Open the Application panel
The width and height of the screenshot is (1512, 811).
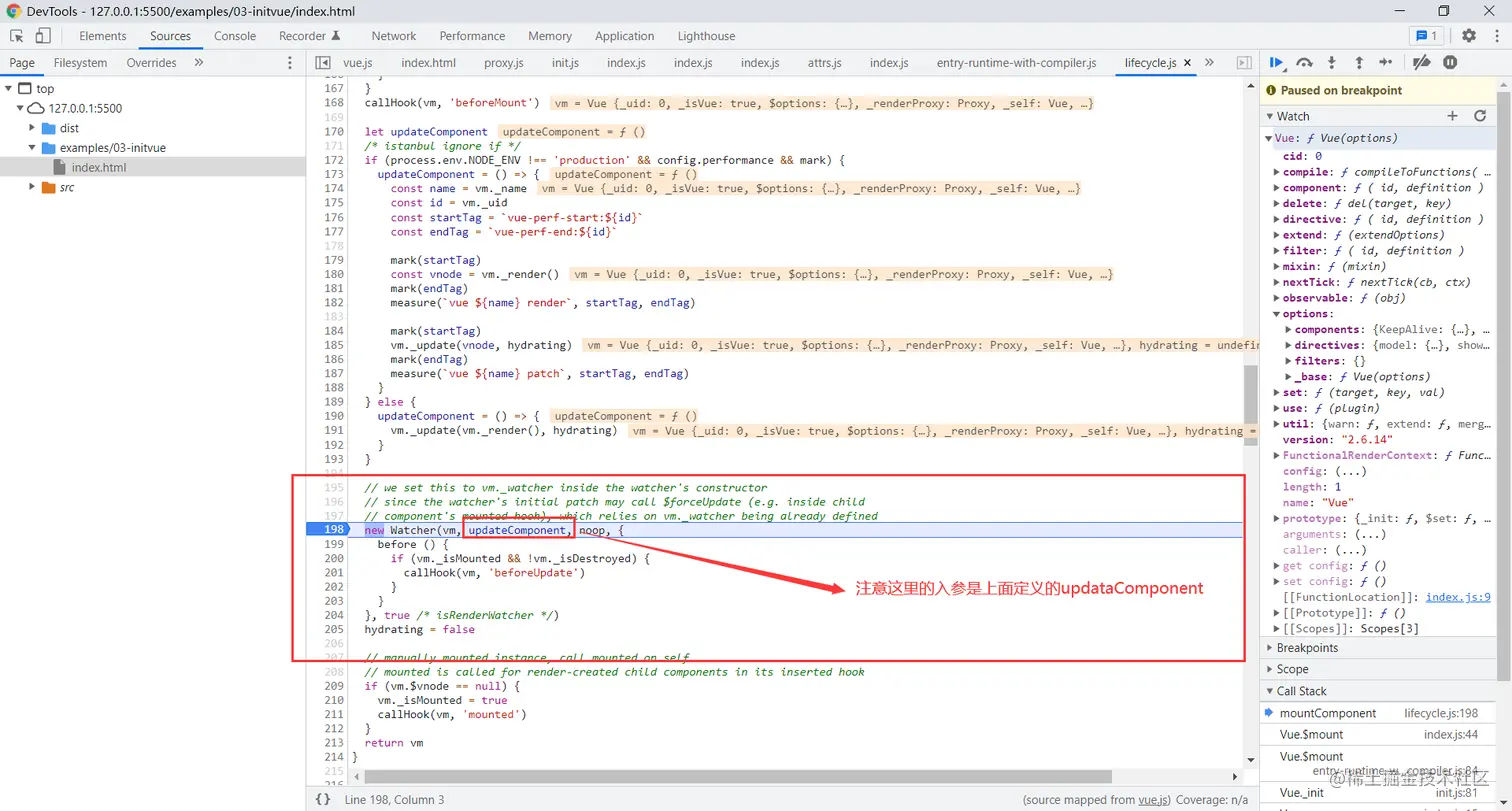pyautogui.click(x=624, y=36)
